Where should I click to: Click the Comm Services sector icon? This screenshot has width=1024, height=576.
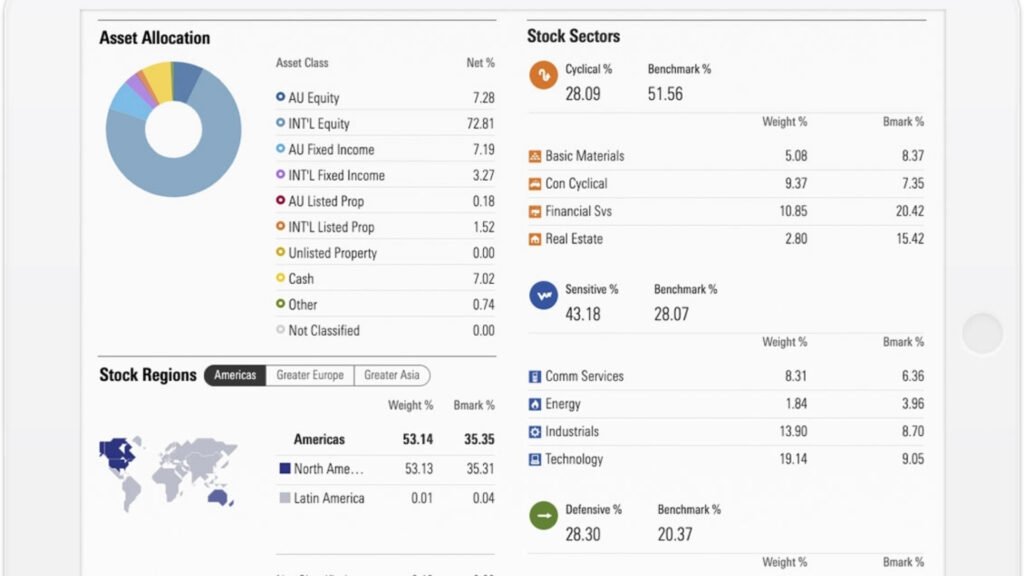535,377
